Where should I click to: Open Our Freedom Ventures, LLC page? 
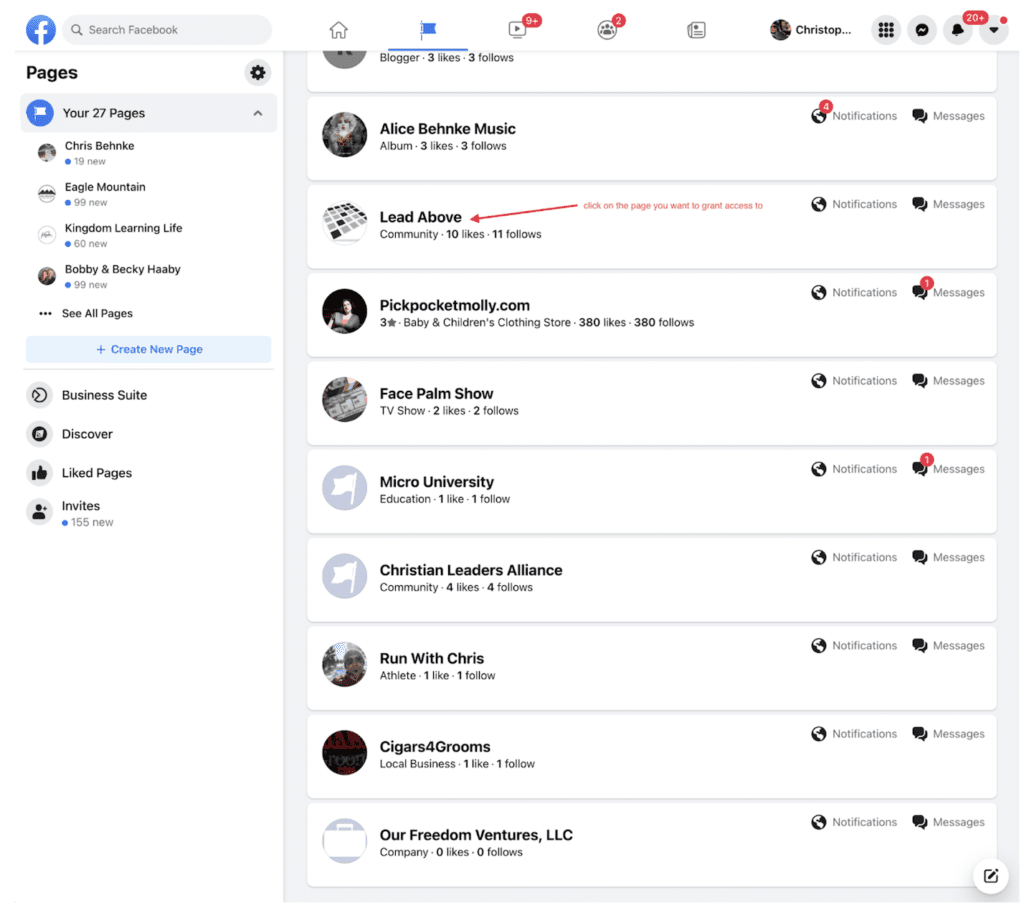(476, 834)
